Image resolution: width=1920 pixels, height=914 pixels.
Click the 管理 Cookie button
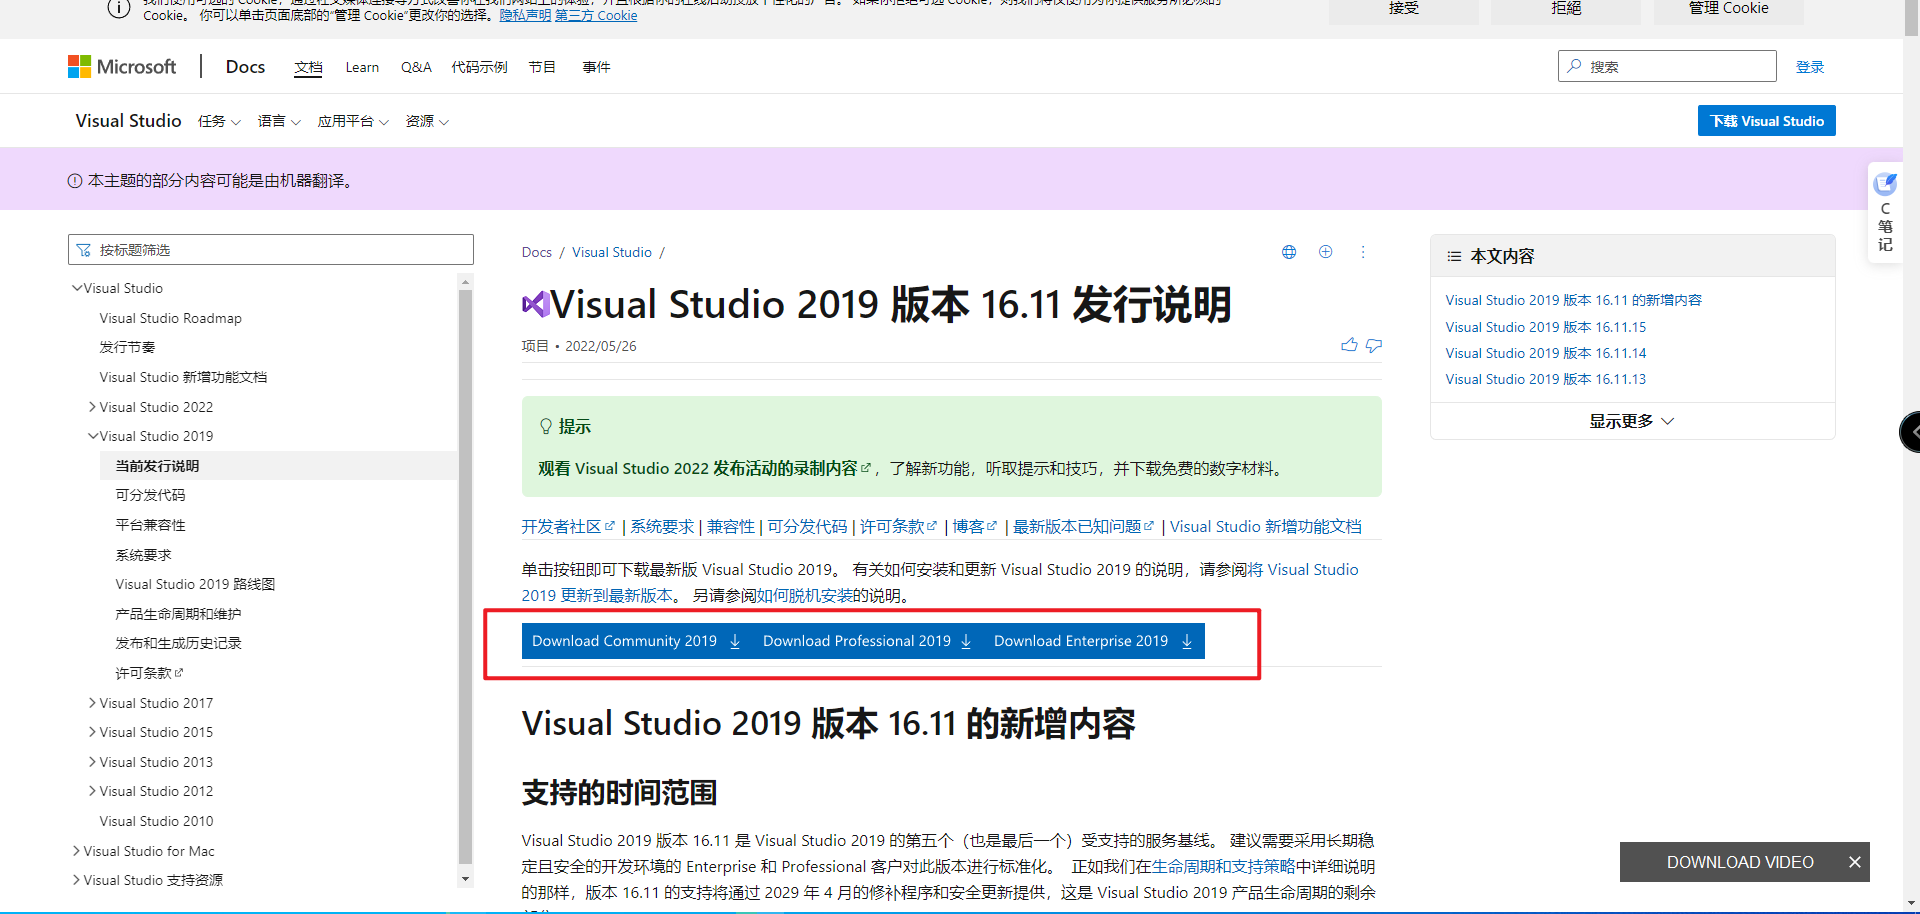(x=1728, y=10)
